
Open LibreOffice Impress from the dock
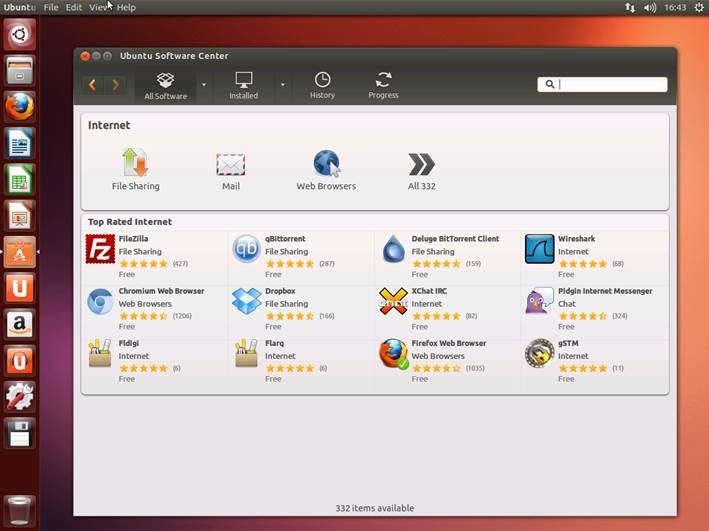19,215
